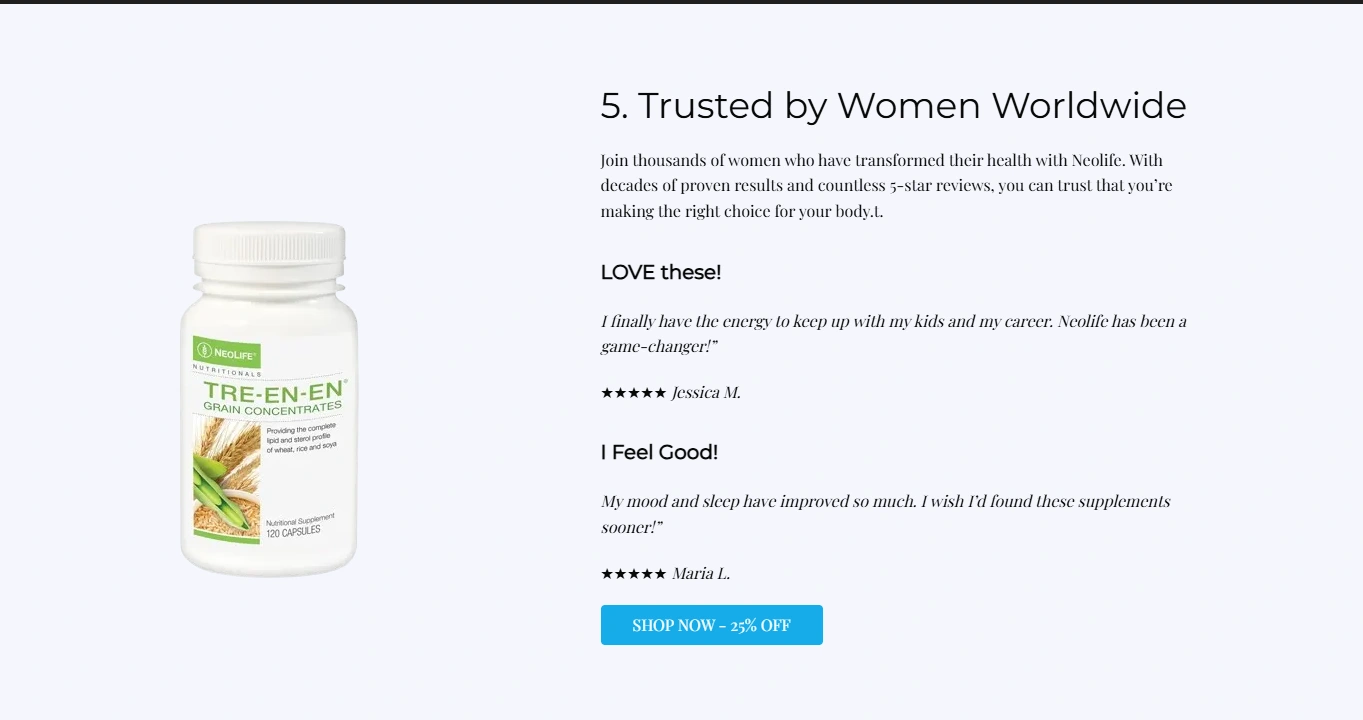Screen dimensions: 1363x720
Task: Click the five-star rating beside Jessica M.
Action: point(633,393)
